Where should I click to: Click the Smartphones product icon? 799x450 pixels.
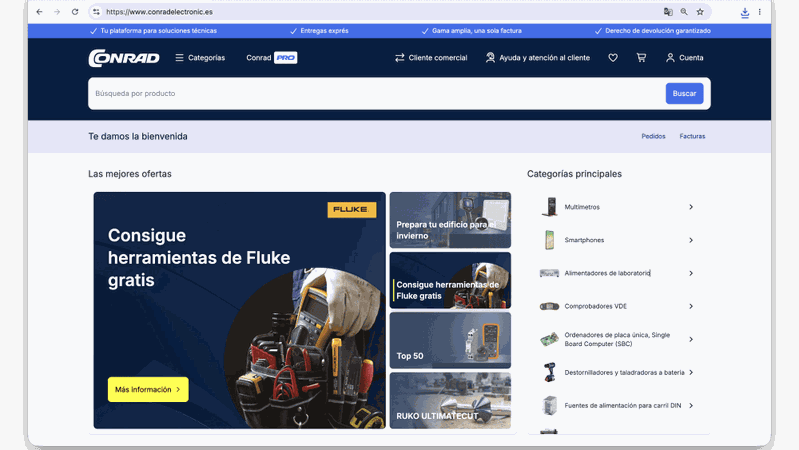[x=549, y=240]
